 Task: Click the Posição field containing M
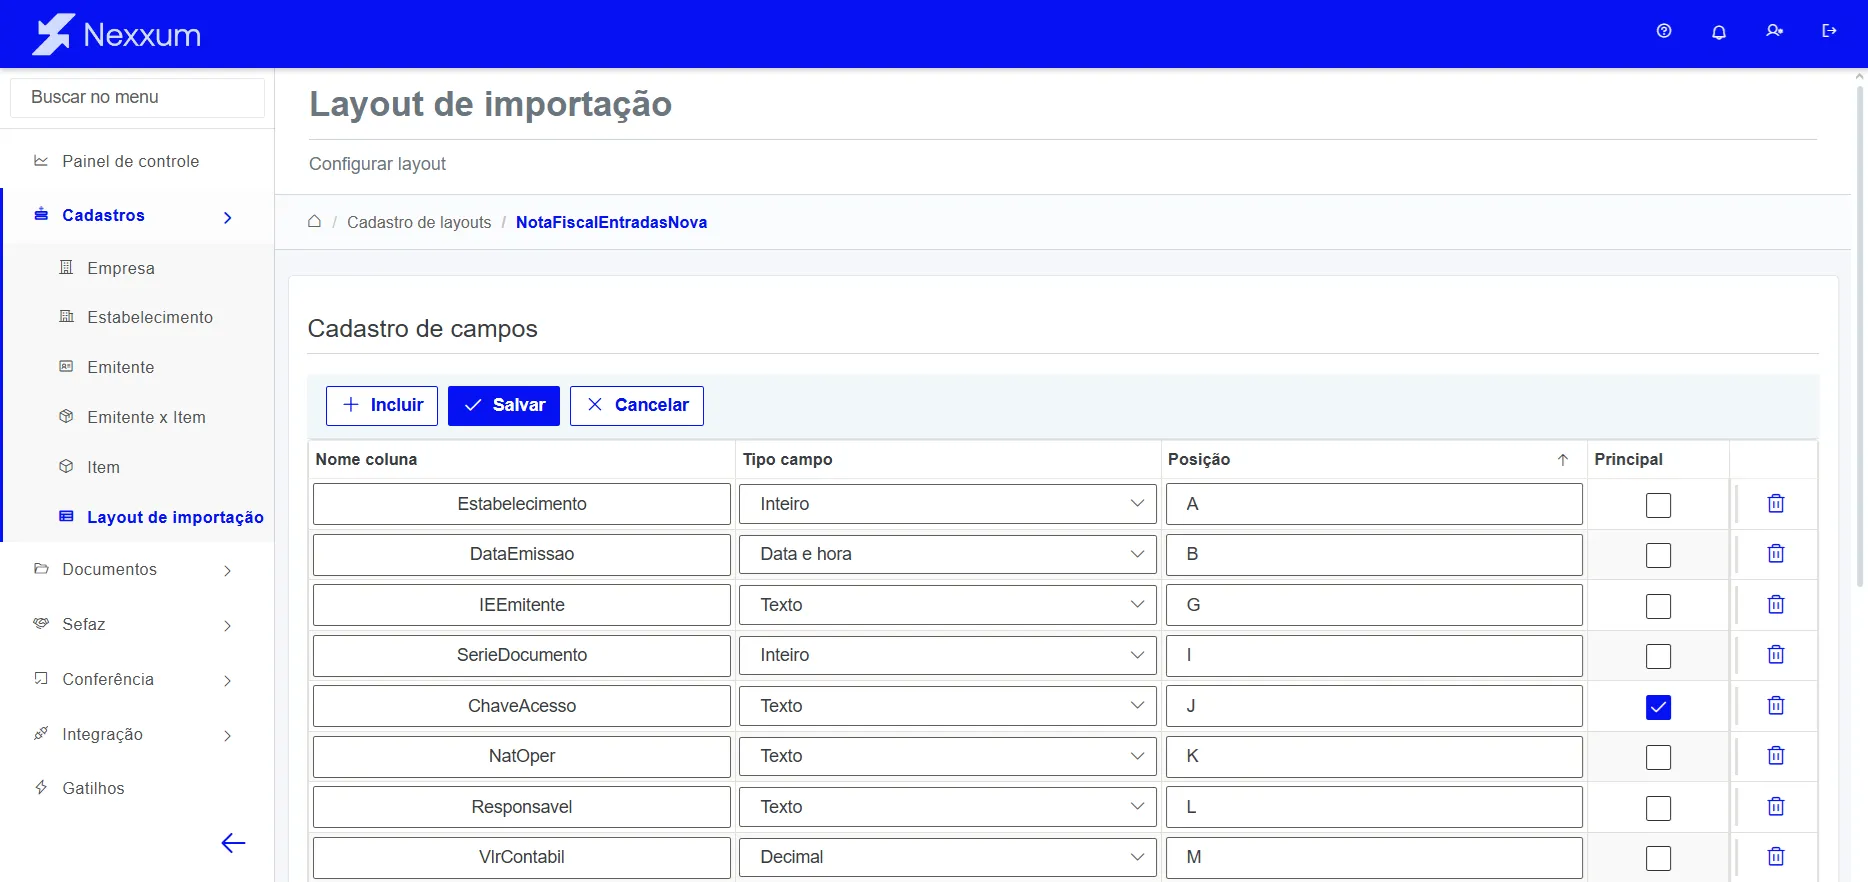pos(1374,857)
